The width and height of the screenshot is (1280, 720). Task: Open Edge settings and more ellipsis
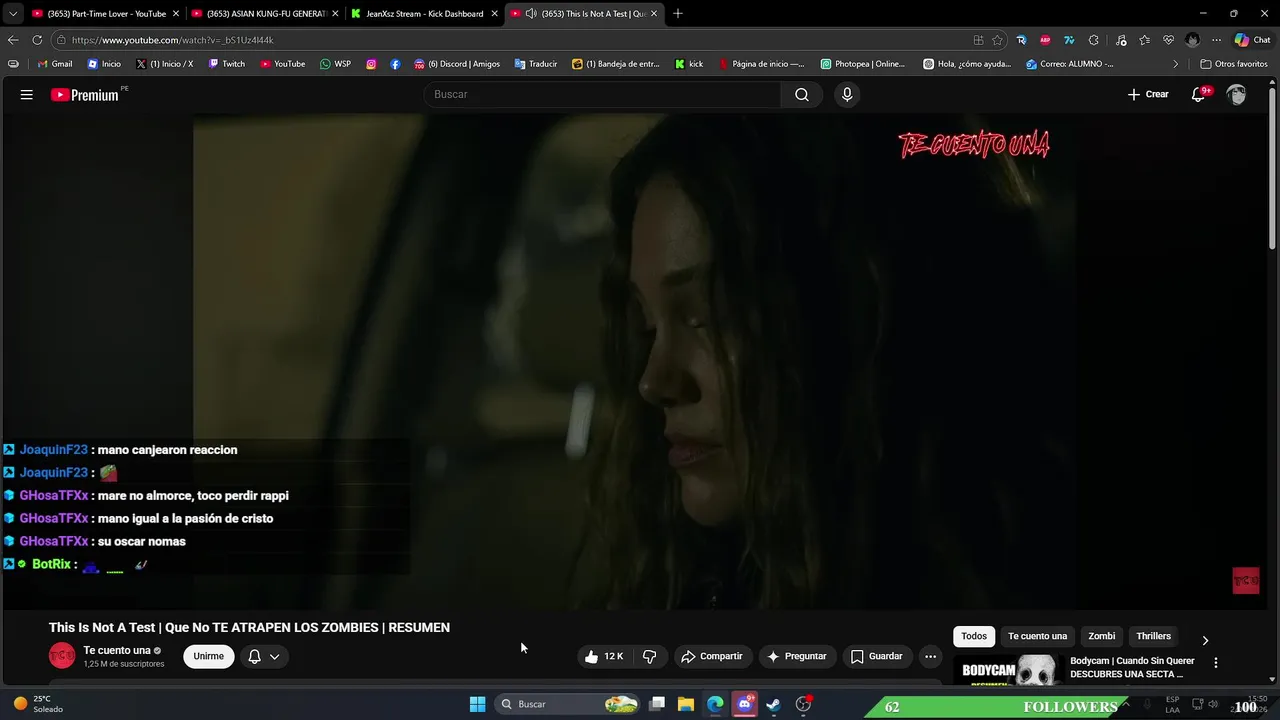1216,40
